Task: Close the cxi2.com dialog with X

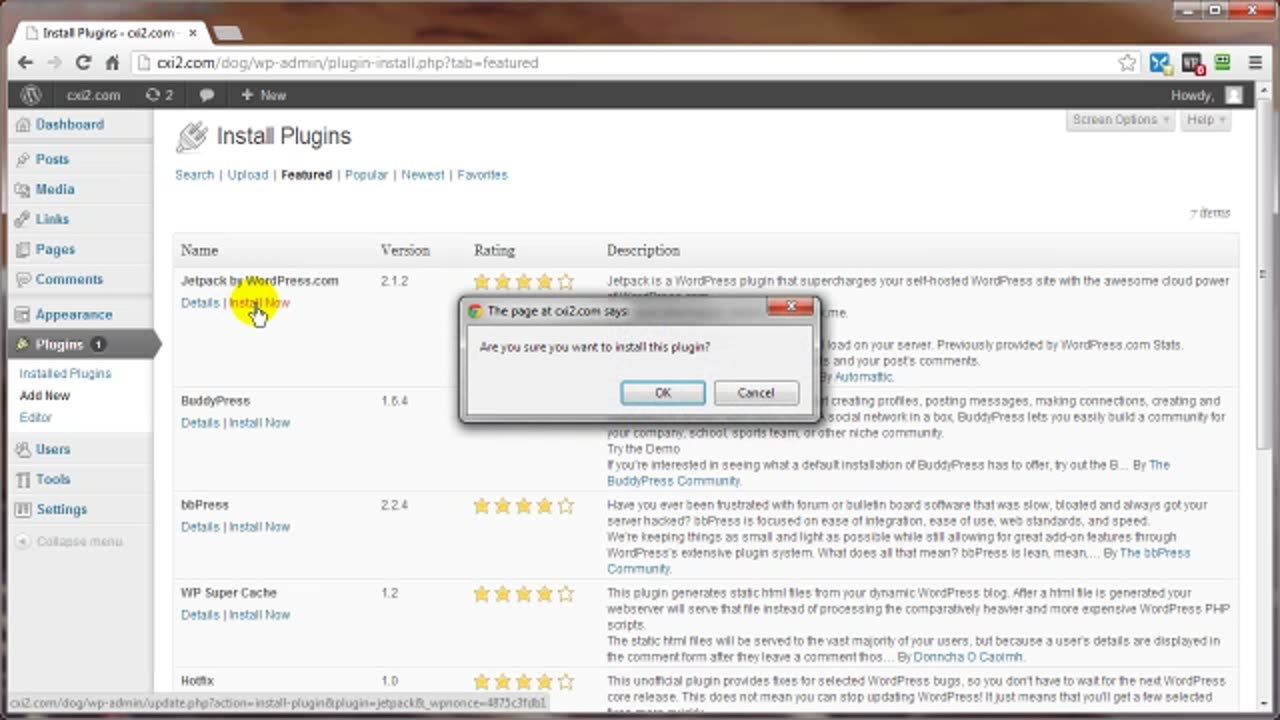Action: tap(791, 307)
